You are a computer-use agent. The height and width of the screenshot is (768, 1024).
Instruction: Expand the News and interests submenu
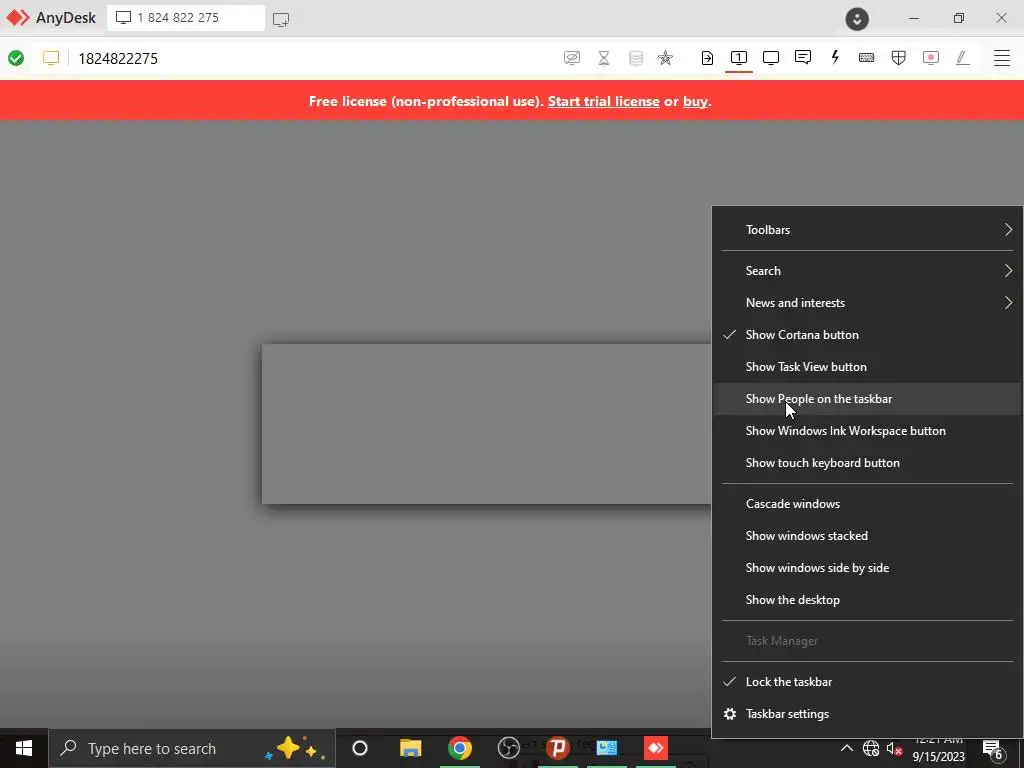tap(867, 302)
